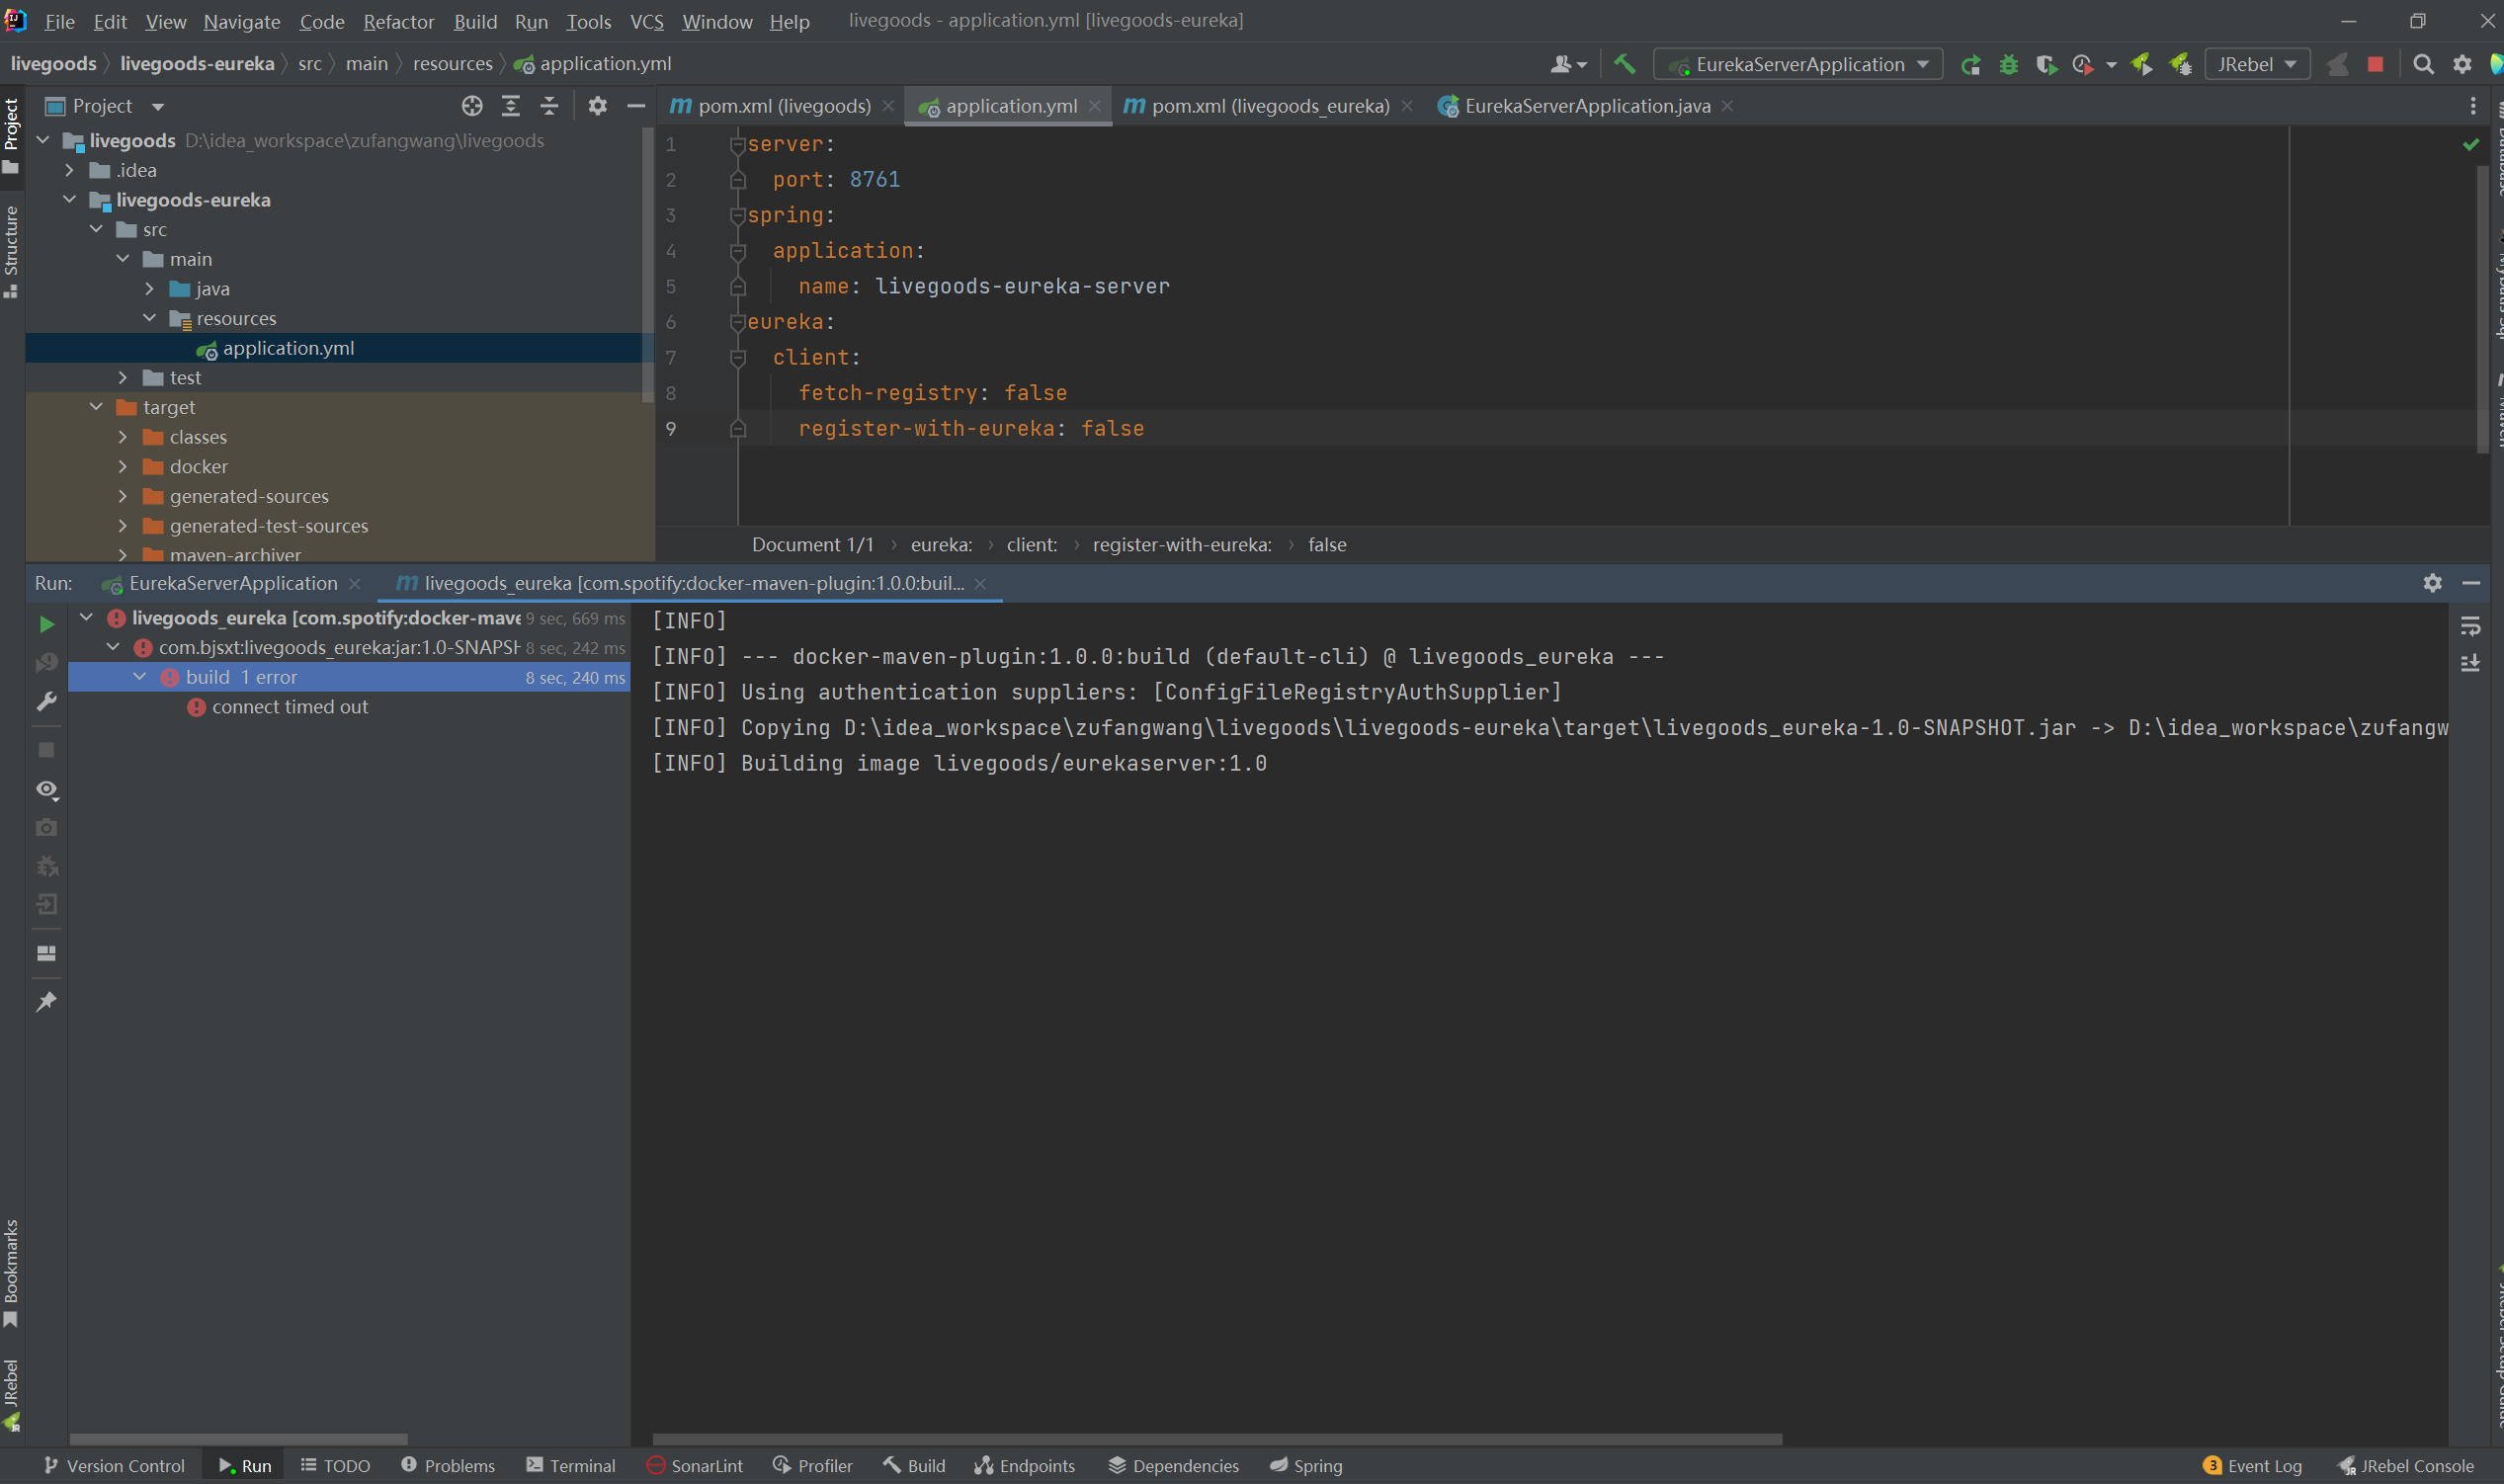Click the profiler run icon in toolbar

coord(2083,64)
